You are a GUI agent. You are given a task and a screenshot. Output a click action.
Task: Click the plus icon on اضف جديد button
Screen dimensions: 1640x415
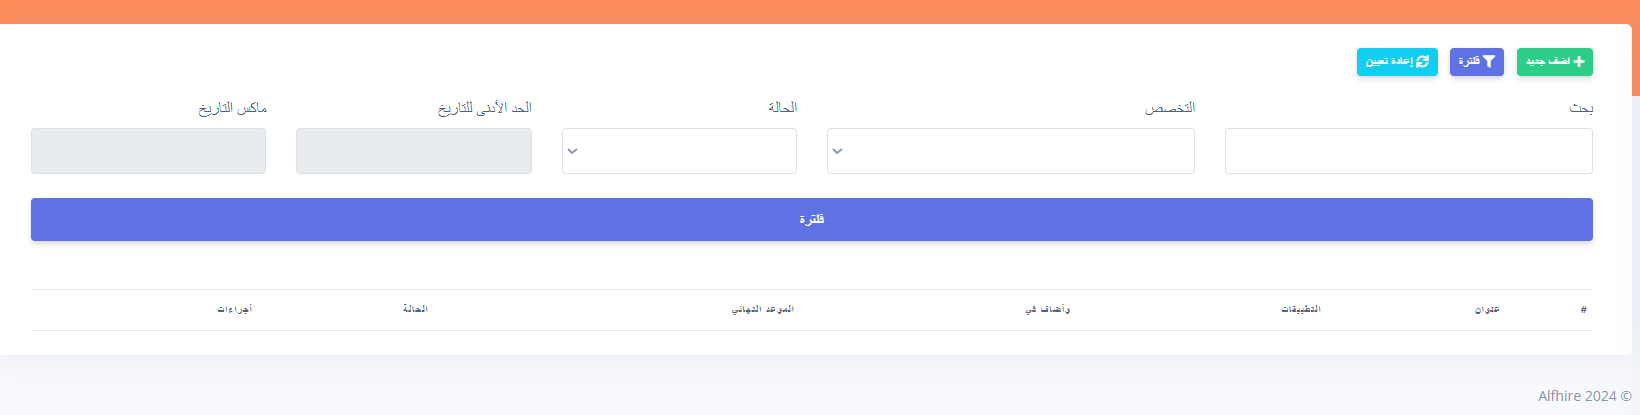point(1579,62)
